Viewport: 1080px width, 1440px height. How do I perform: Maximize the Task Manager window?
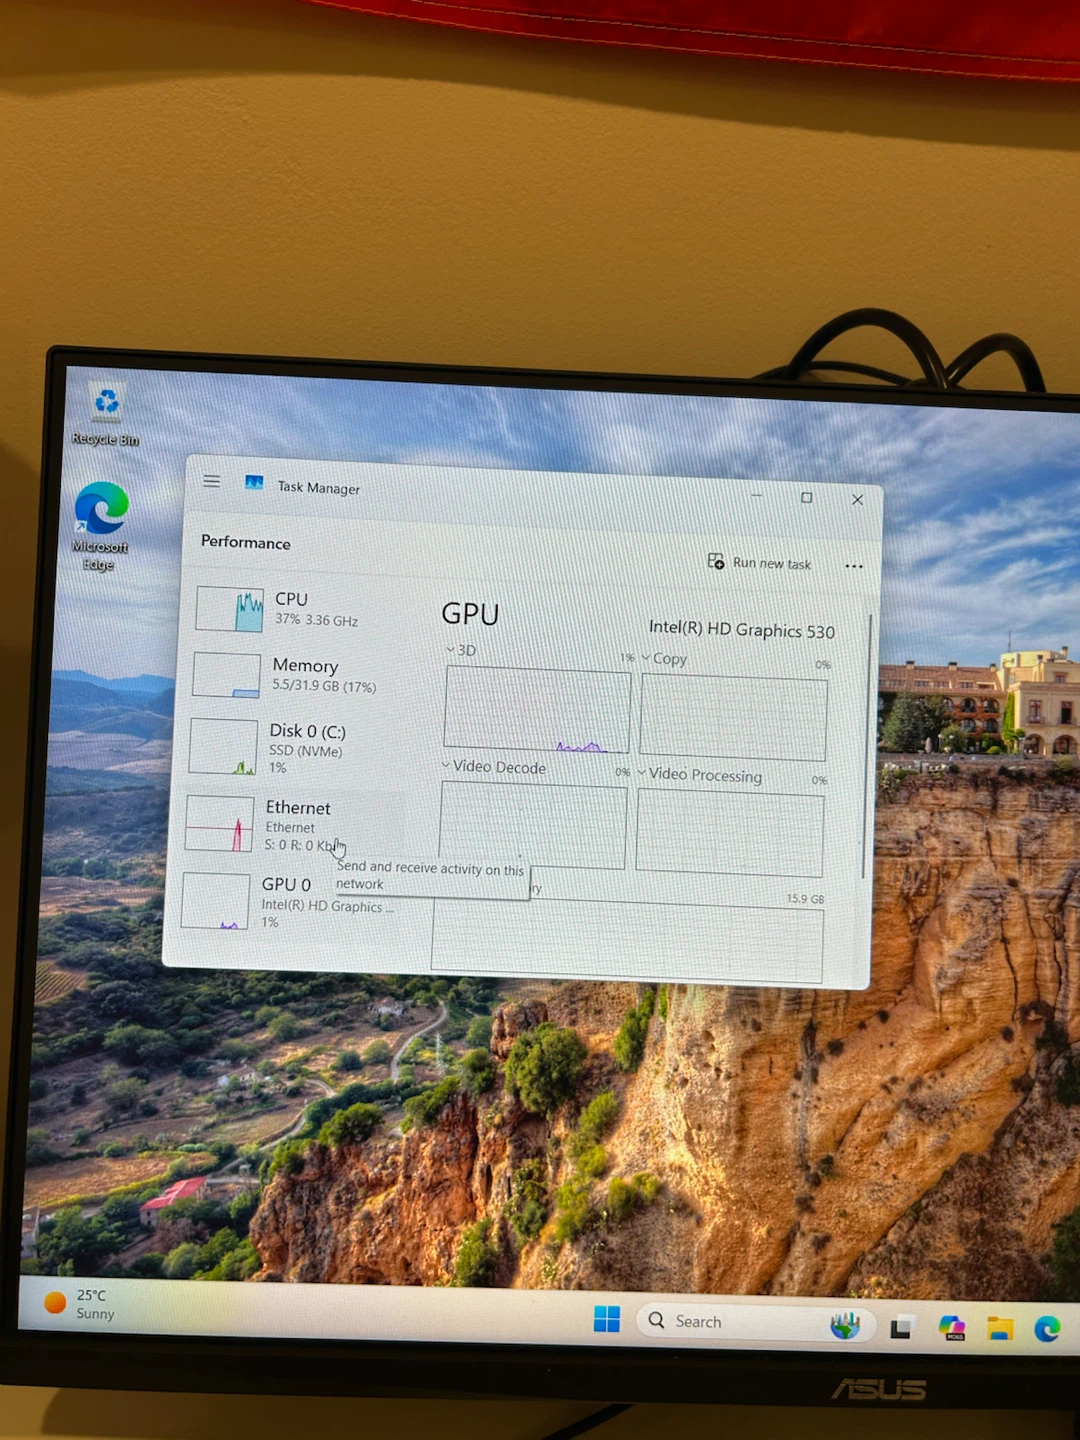[806, 497]
